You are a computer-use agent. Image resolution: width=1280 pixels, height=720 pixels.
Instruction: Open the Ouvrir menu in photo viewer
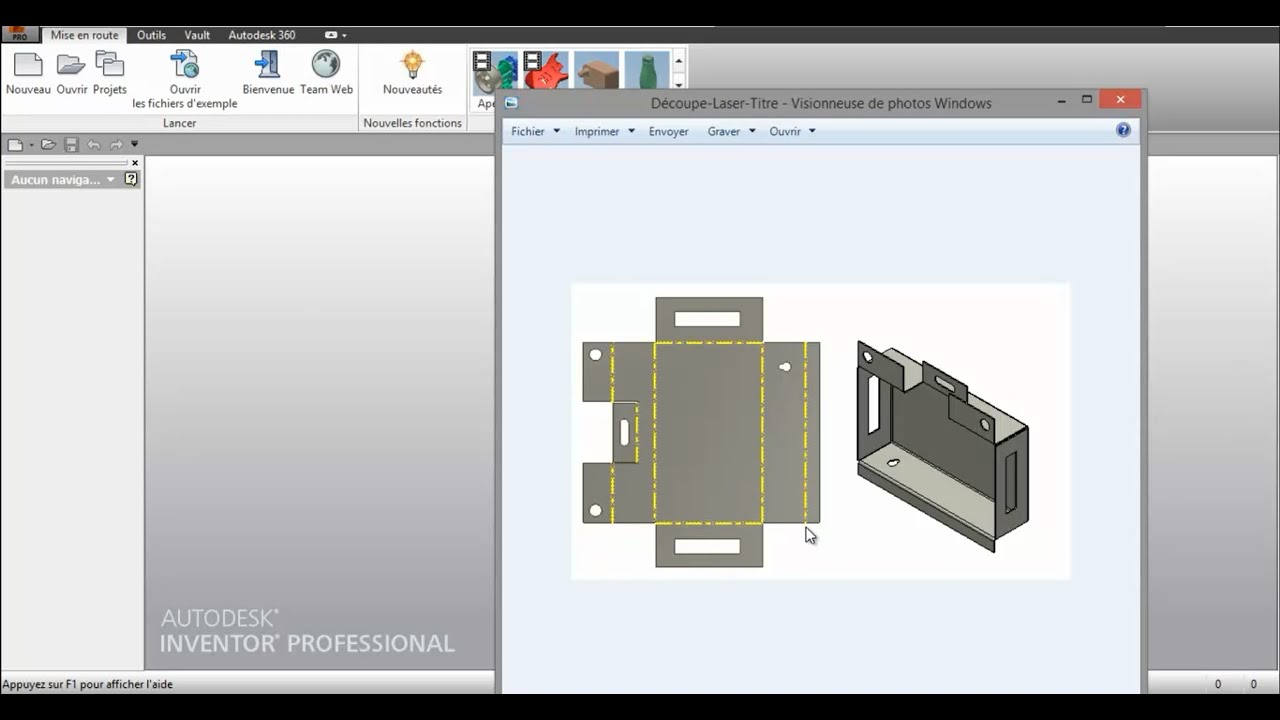(792, 131)
